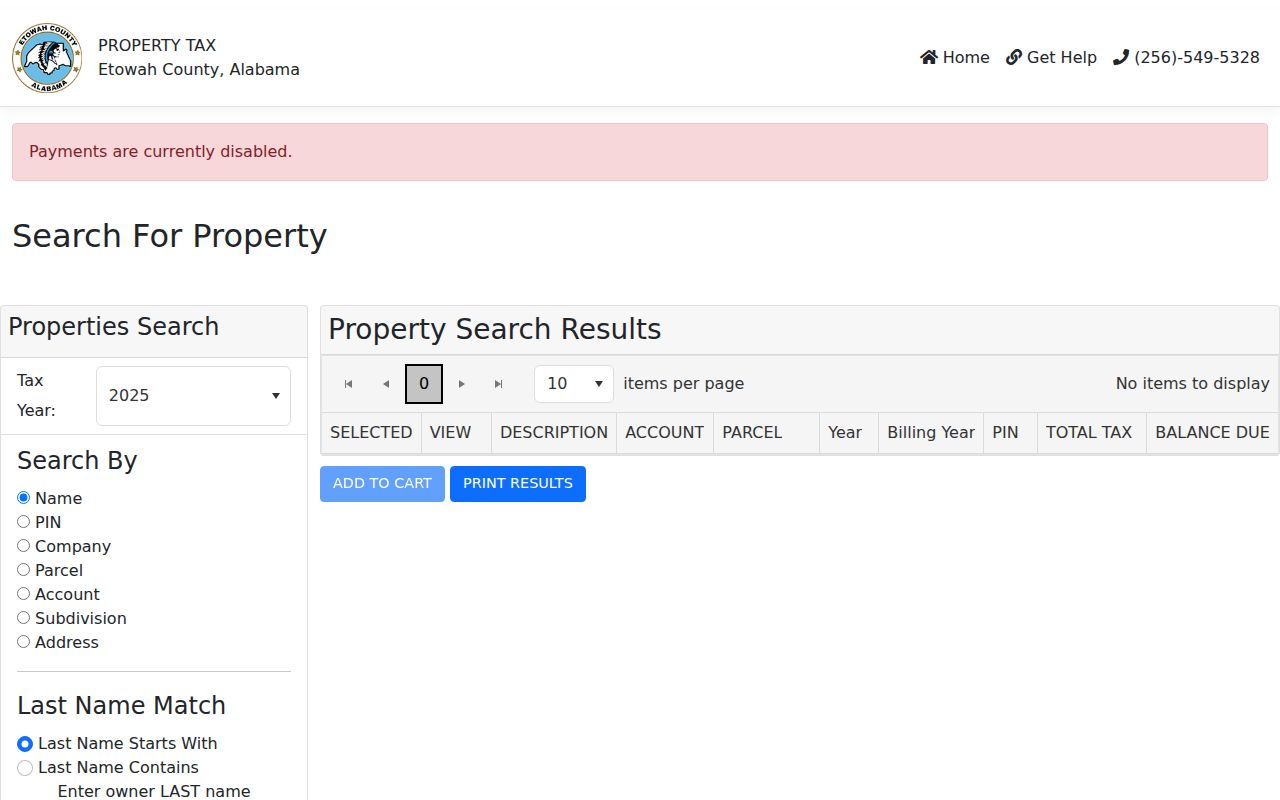Choose Last Name Starts With
The width and height of the screenshot is (1280, 800).
click(x=25, y=744)
